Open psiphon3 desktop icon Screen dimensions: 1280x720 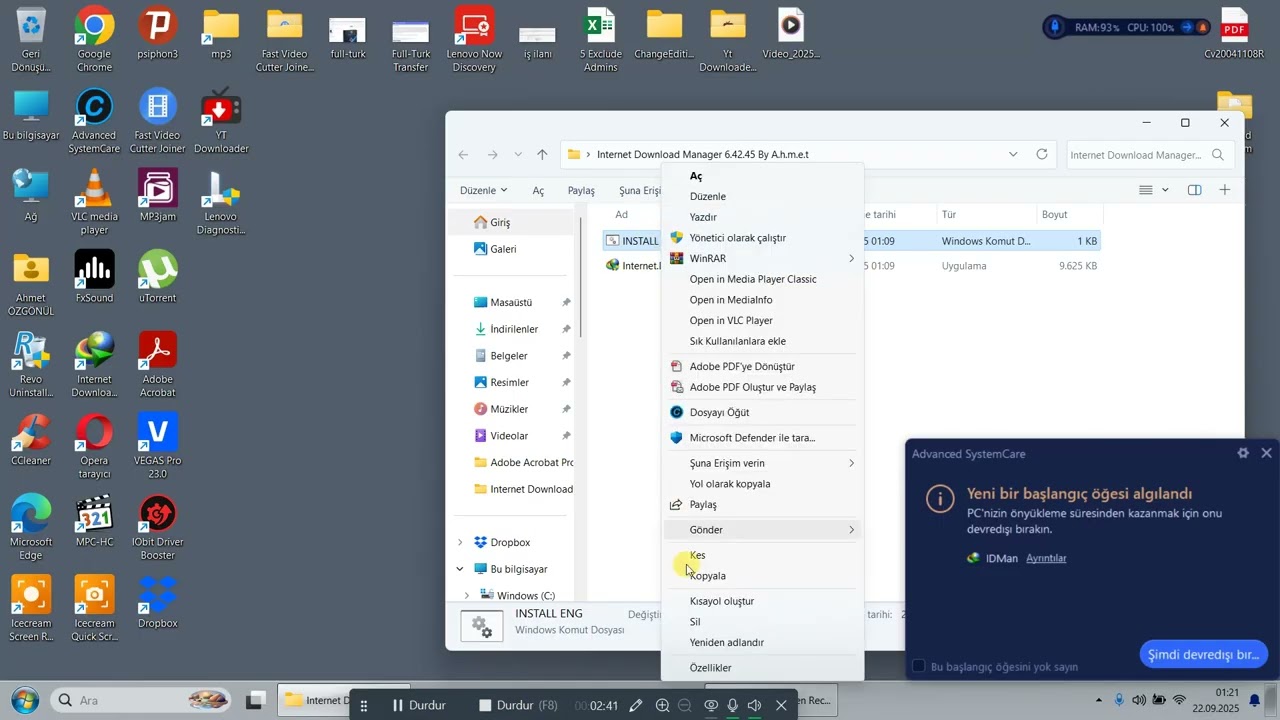click(x=158, y=34)
